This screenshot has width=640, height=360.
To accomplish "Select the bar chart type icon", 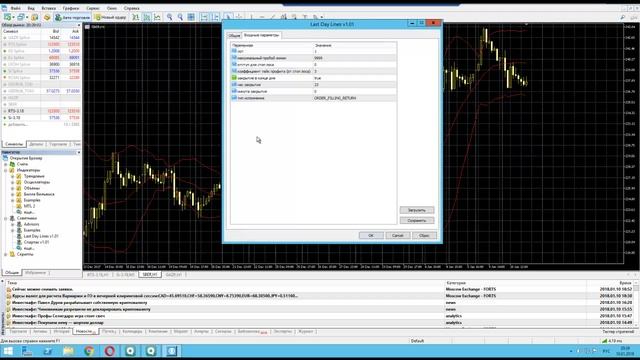I will 136,17.
